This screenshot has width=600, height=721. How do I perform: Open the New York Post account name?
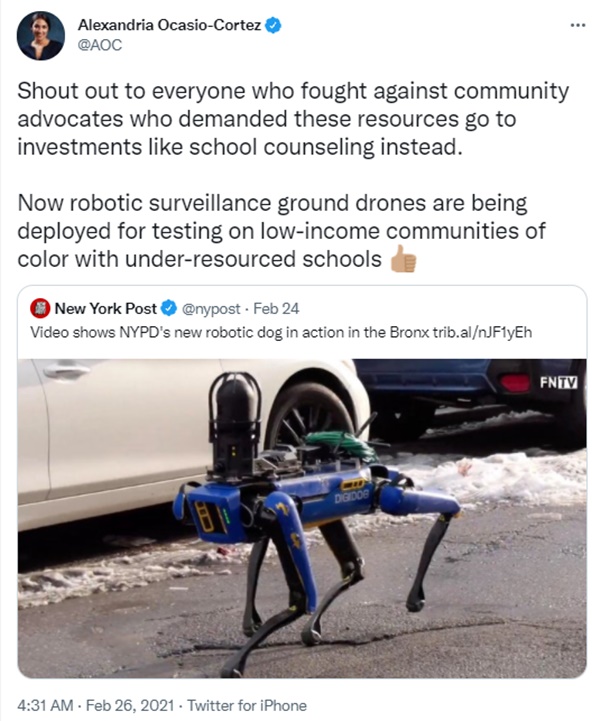(106, 309)
